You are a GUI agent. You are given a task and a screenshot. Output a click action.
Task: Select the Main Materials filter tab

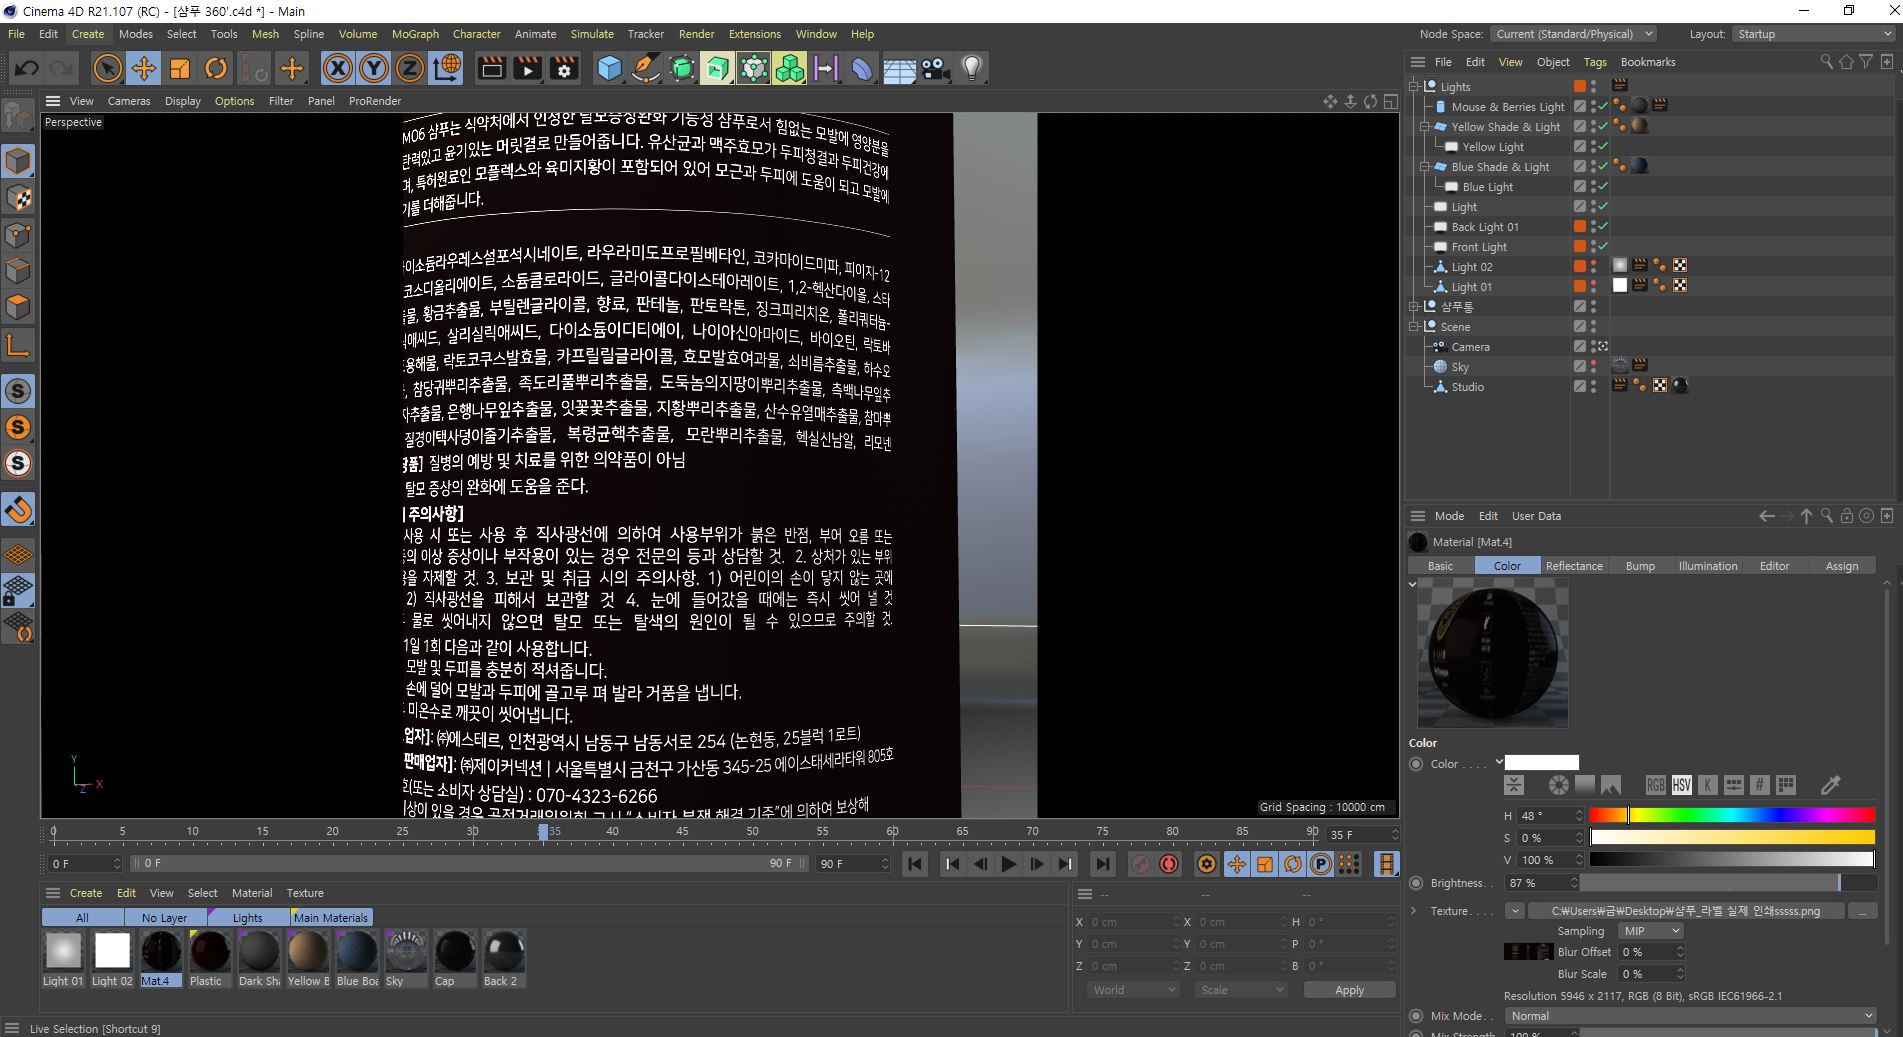pos(331,917)
